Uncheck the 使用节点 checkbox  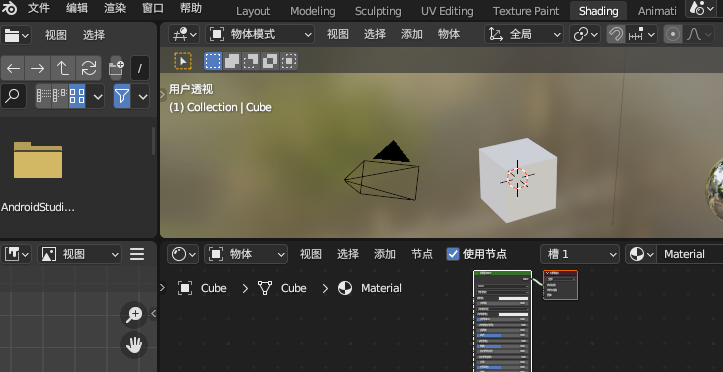(453, 254)
